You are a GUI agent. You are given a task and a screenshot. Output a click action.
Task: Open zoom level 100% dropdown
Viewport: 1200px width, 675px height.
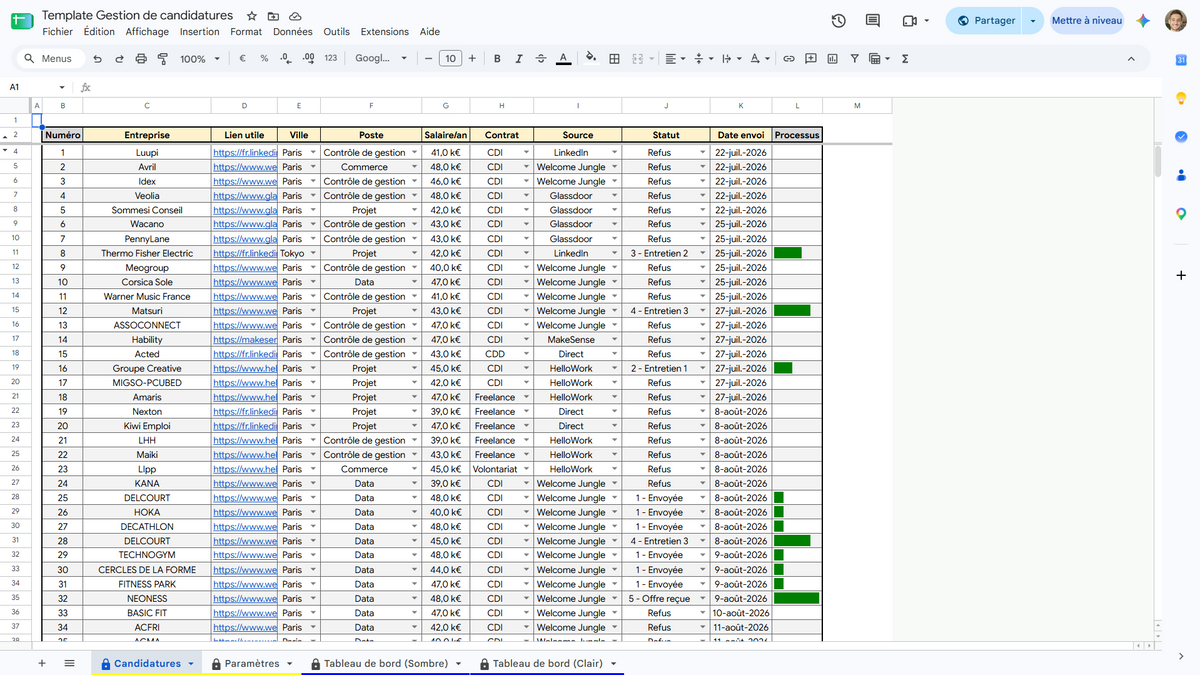tap(200, 59)
